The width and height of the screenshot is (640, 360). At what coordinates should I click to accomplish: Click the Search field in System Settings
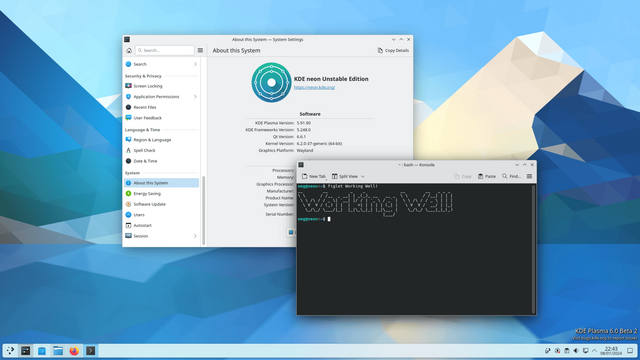click(x=164, y=50)
